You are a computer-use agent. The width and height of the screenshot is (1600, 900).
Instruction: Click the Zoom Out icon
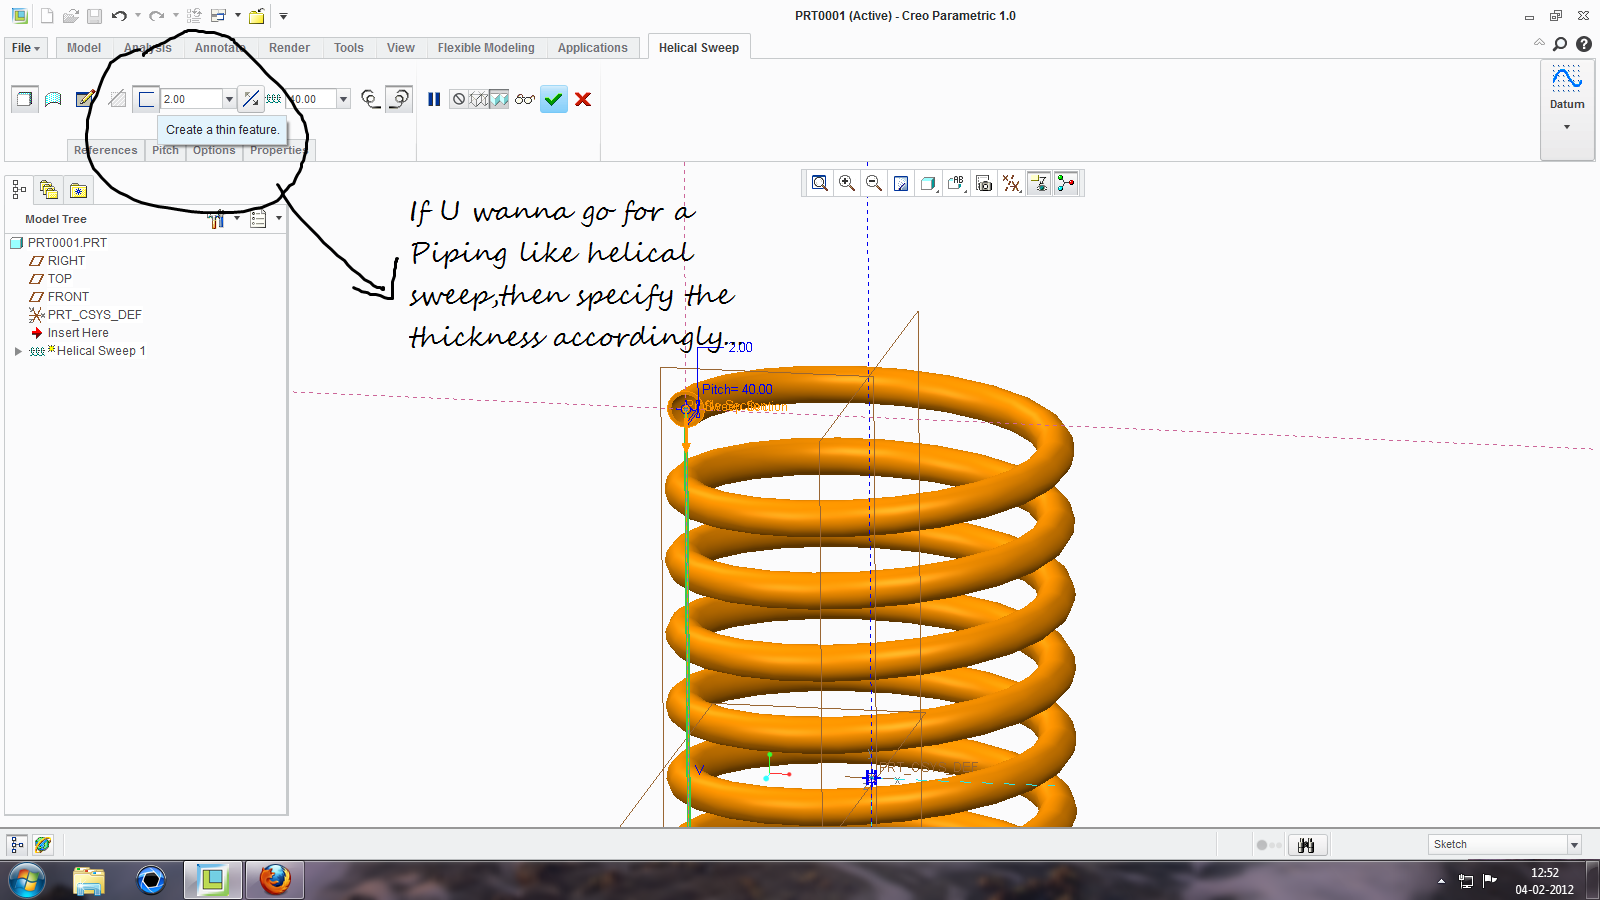click(872, 183)
